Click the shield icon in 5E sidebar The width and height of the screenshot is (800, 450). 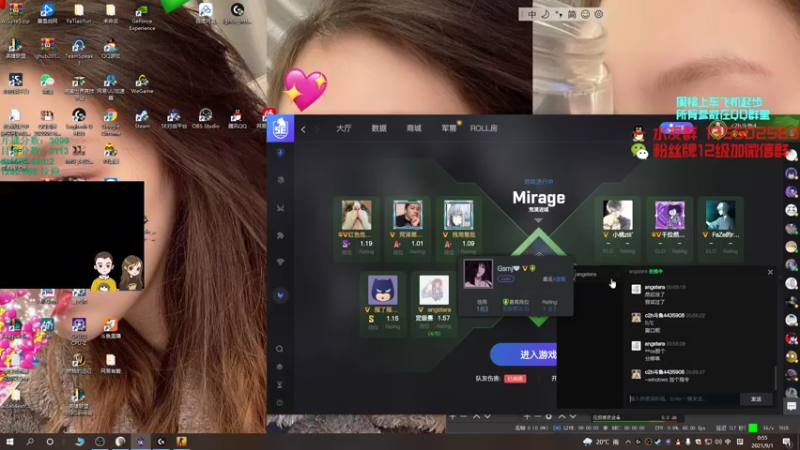[280, 153]
